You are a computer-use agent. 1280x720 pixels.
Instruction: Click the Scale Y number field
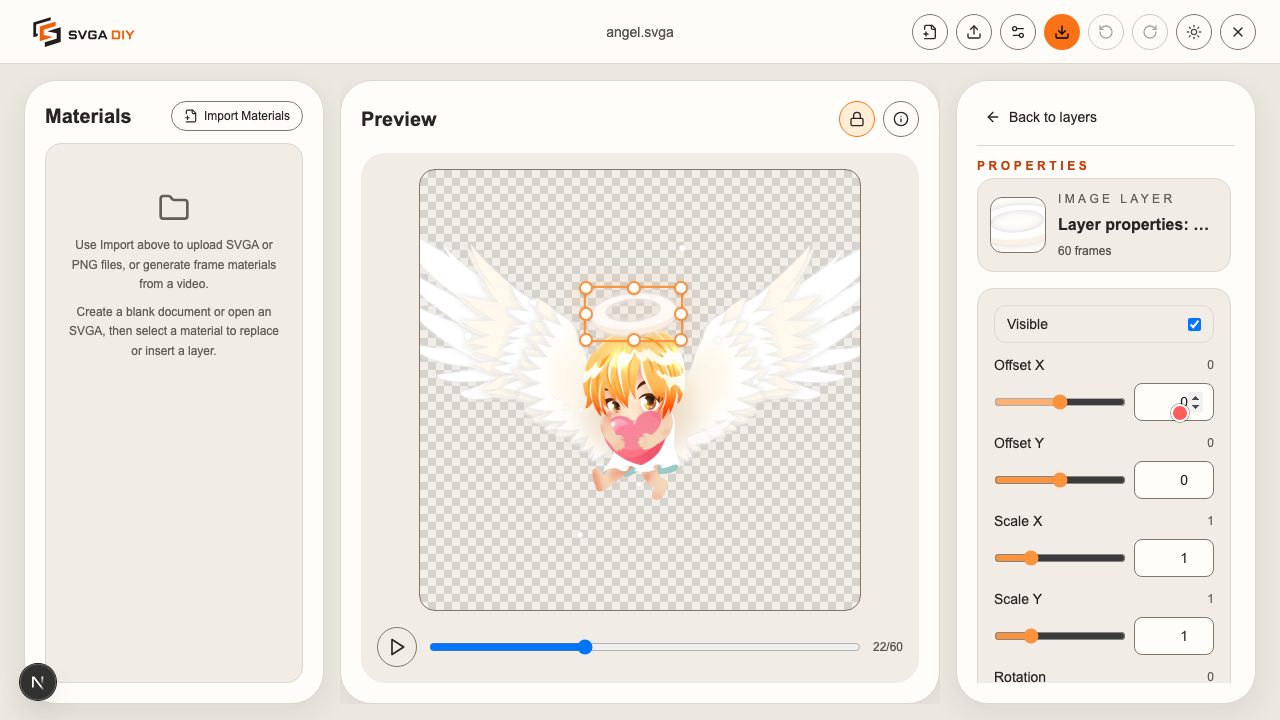1174,636
